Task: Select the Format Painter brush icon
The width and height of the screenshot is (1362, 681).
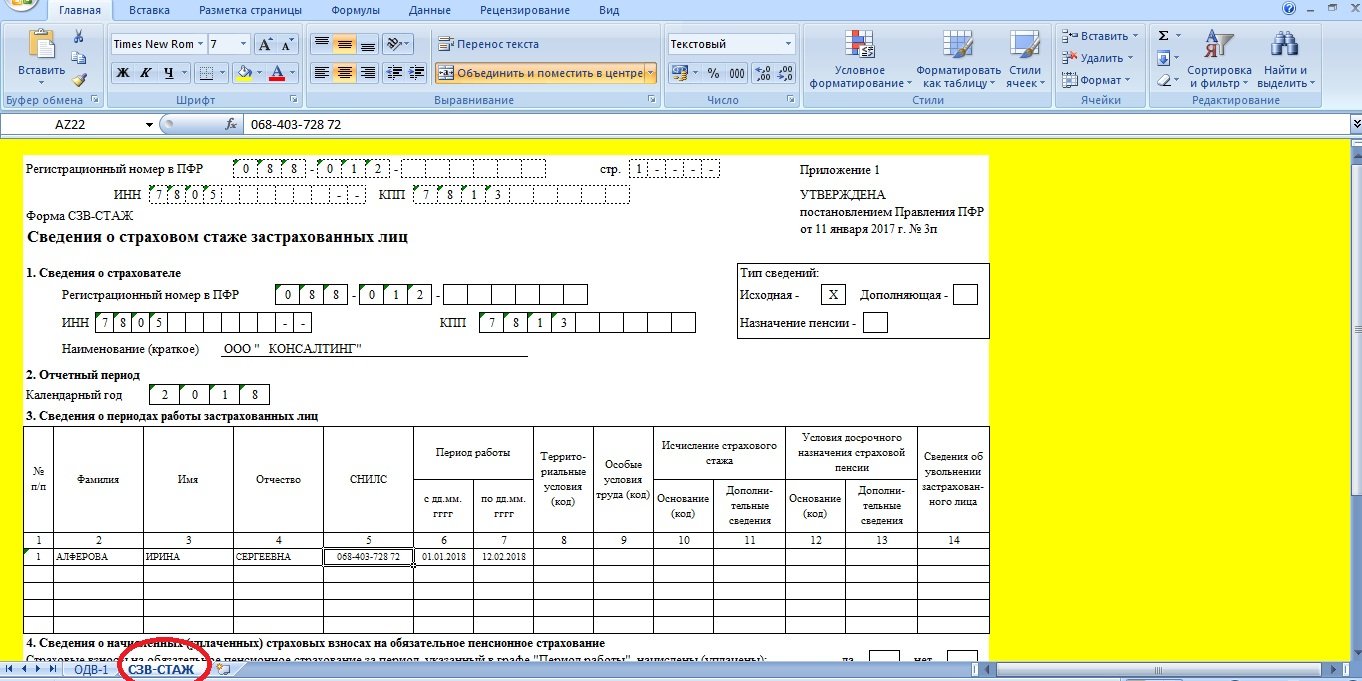Action: coord(79,80)
